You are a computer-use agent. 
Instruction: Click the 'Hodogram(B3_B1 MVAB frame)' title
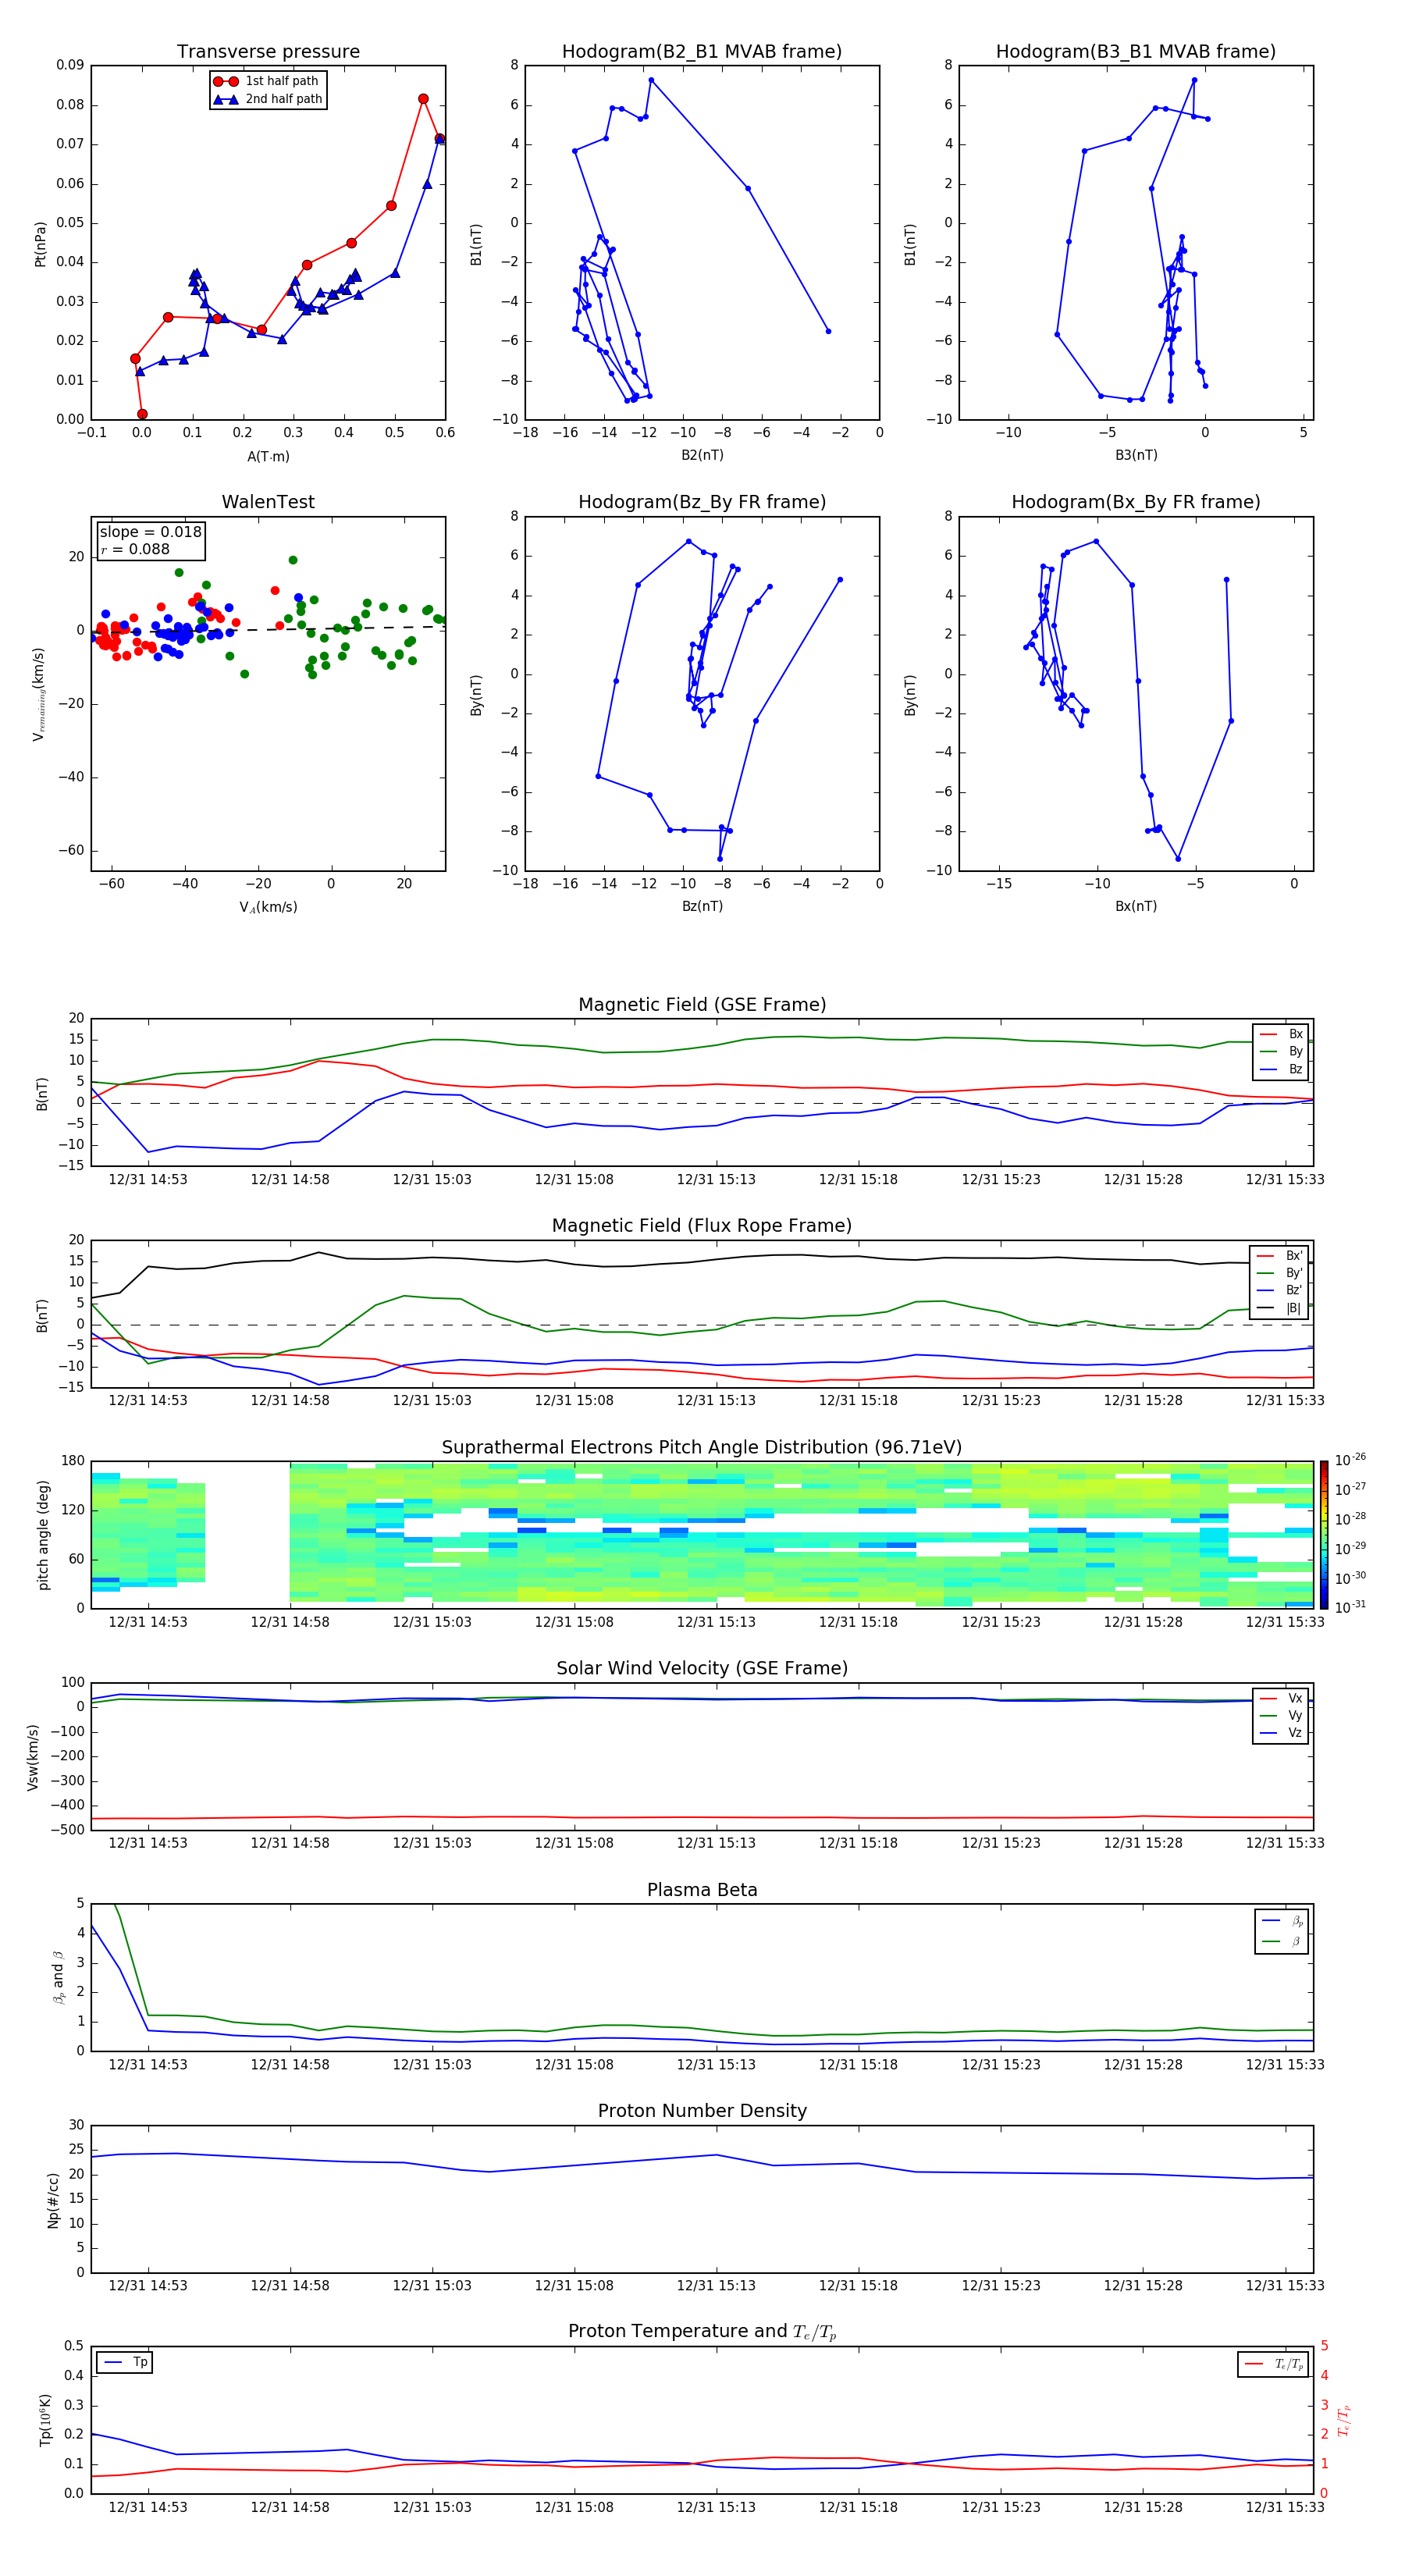[1136, 52]
